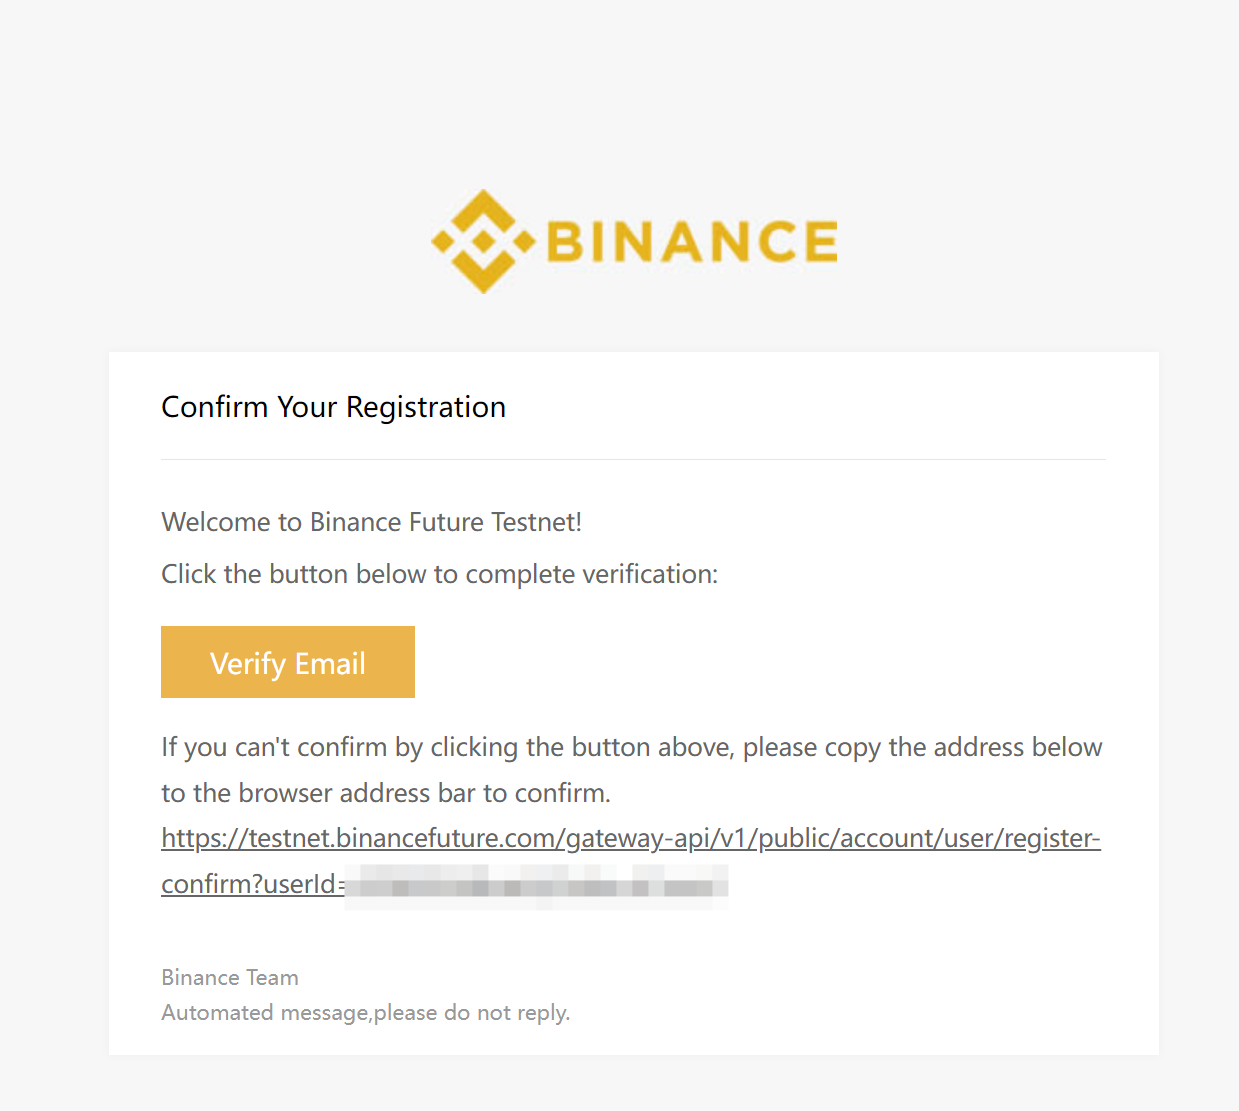The height and width of the screenshot is (1111, 1239).
Task: Select the Confirm Your Registration heading
Action: click(x=333, y=407)
